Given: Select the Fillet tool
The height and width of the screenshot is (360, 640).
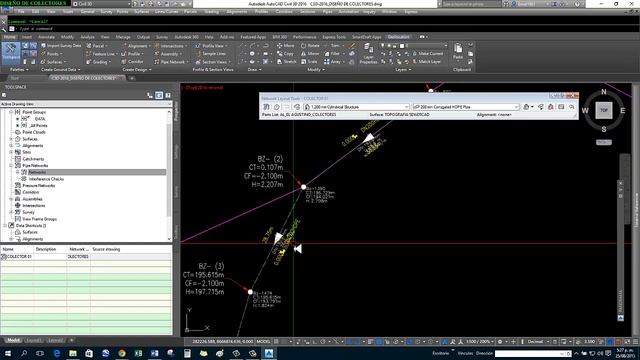Looking at the screenshot, I should 333,54.
